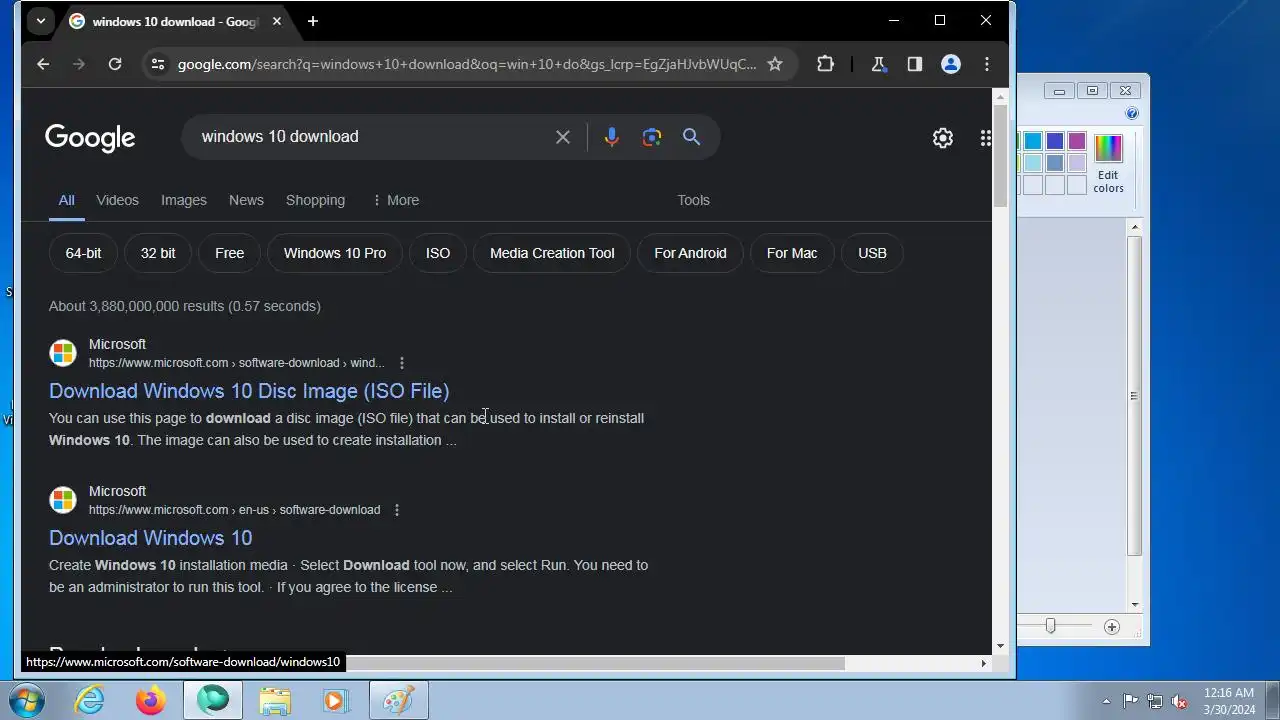The height and width of the screenshot is (720, 1280).
Task: Click Microsoft favicon of the ISO File result
Action: pyautogui.click(x=63, y=353)
